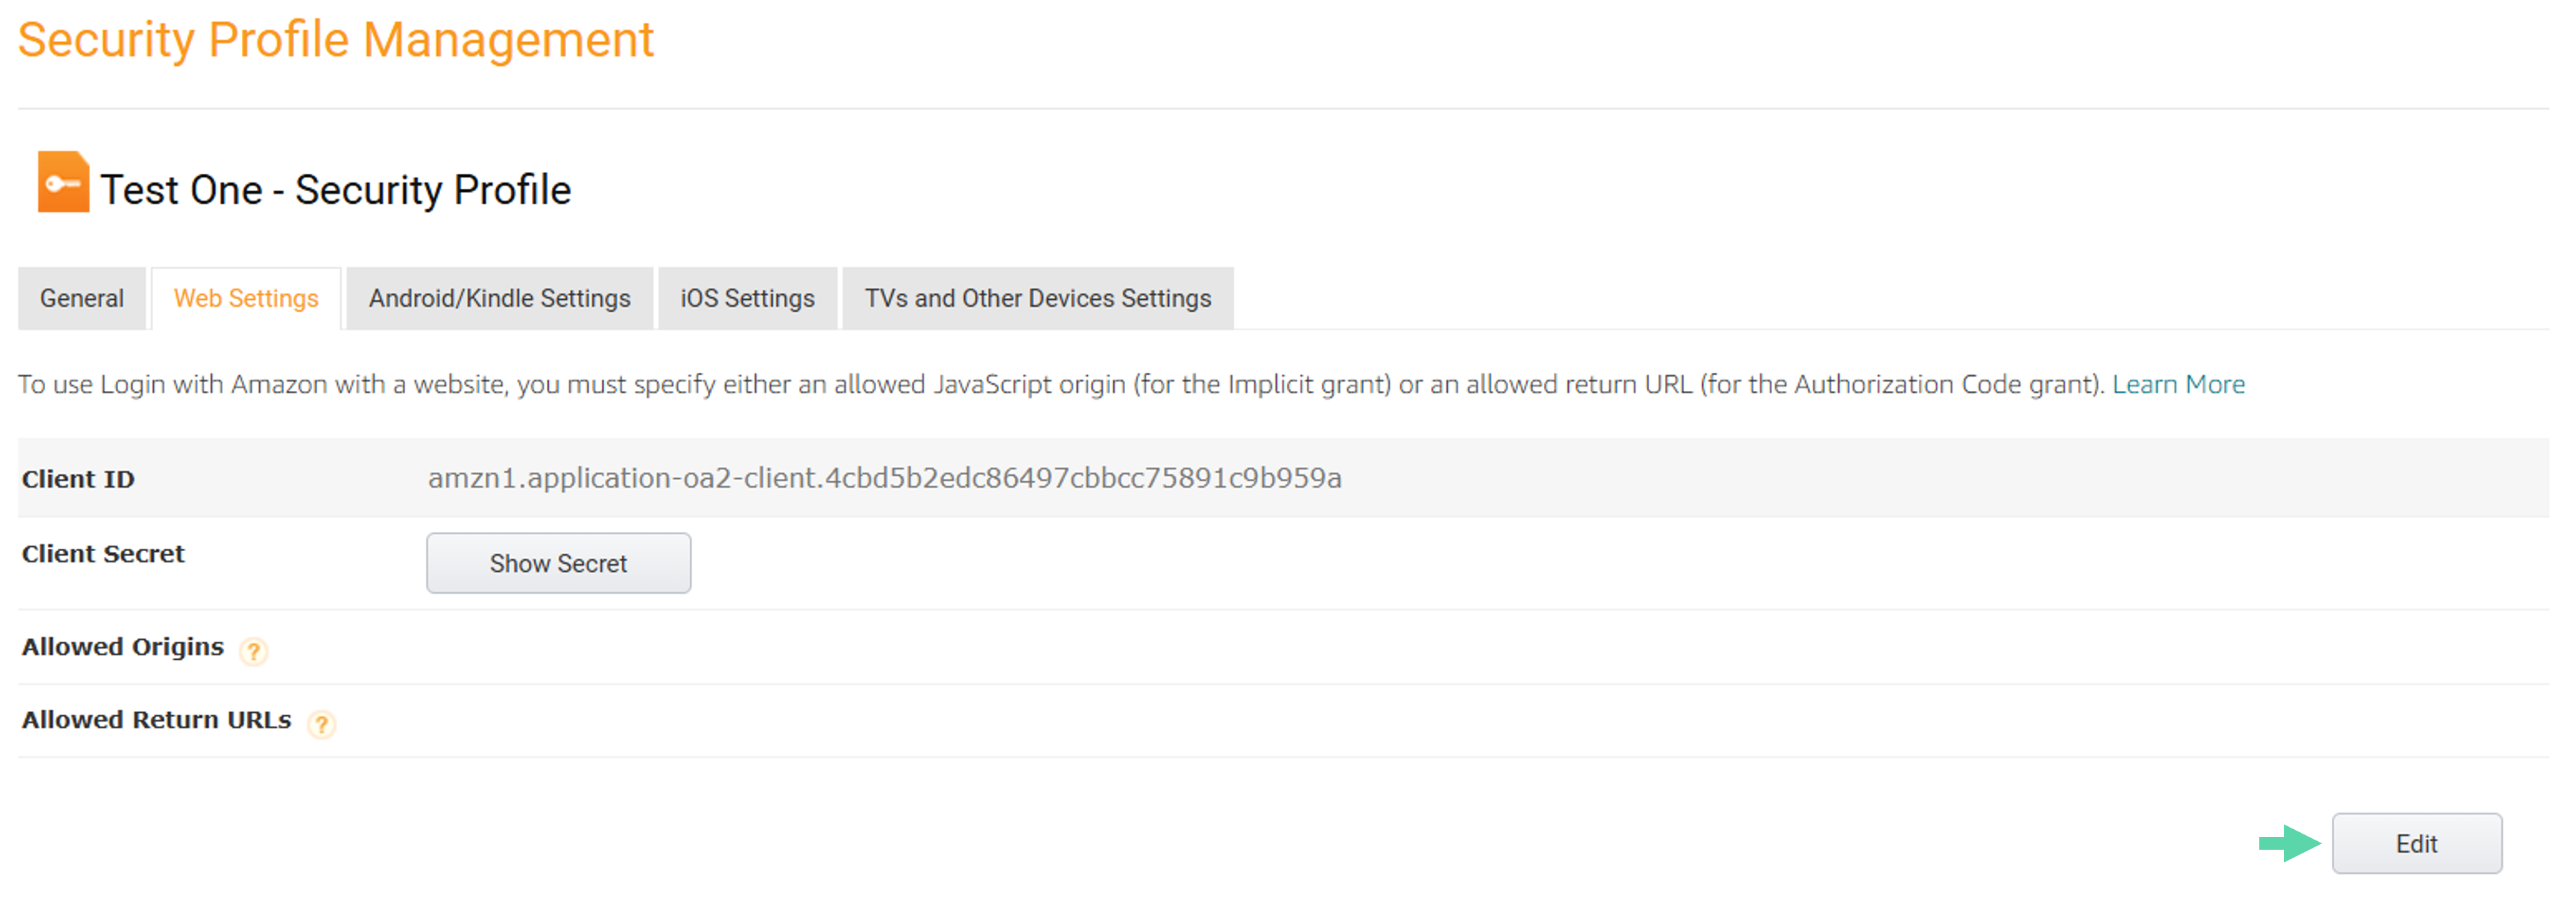Click the Client Secret label
Image resolution: width=2576 pixels, height=904 pixels.
click(103, 554)
